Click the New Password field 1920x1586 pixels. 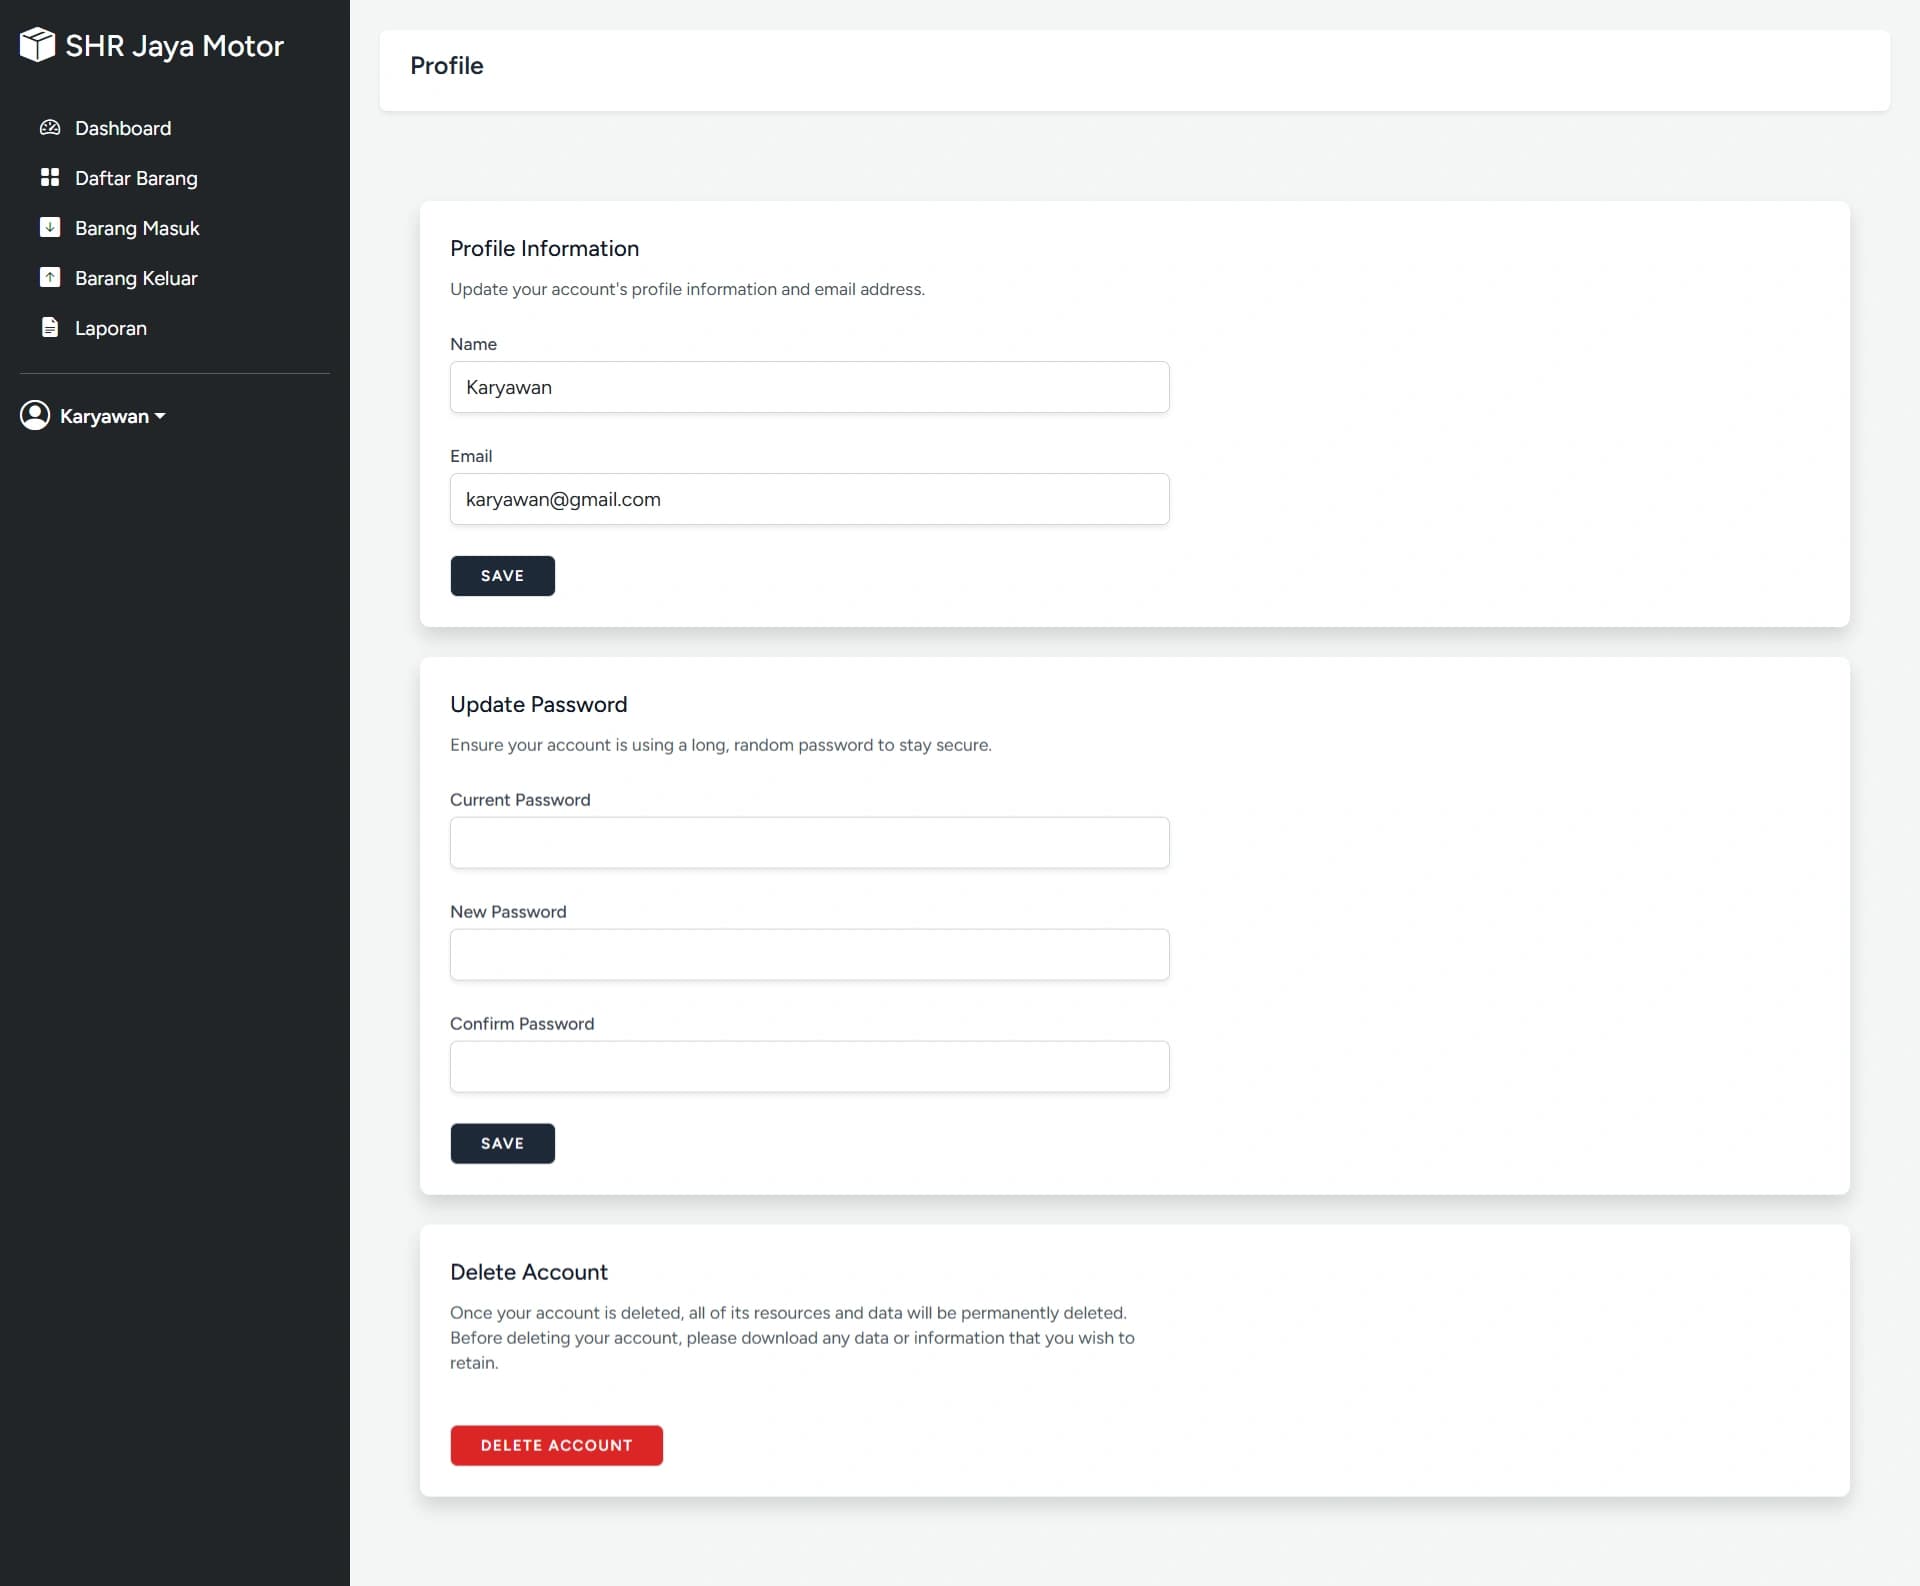pyautogui.click(x=809, y=955)
